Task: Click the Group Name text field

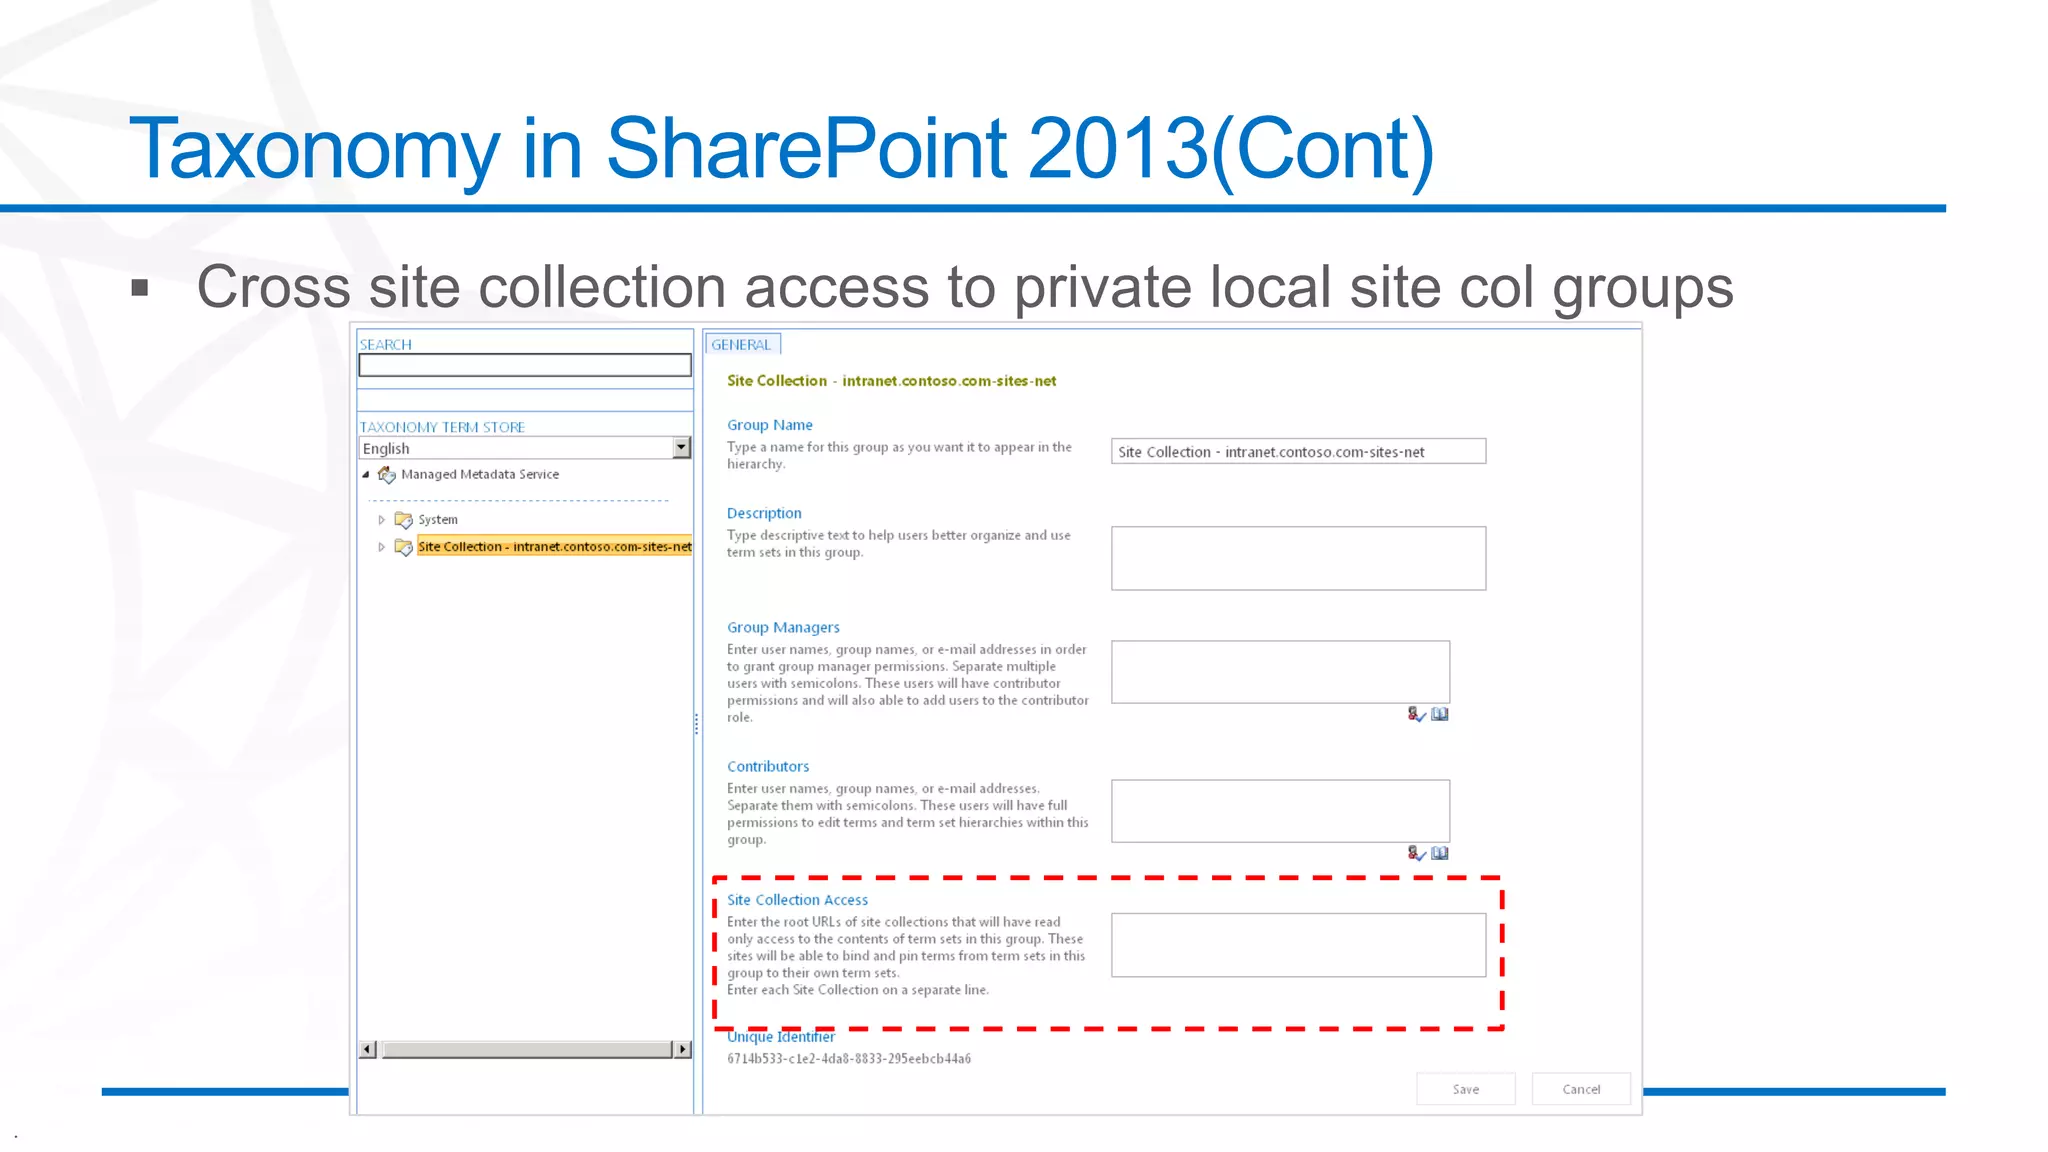Action: click(x=1298, y=451)
